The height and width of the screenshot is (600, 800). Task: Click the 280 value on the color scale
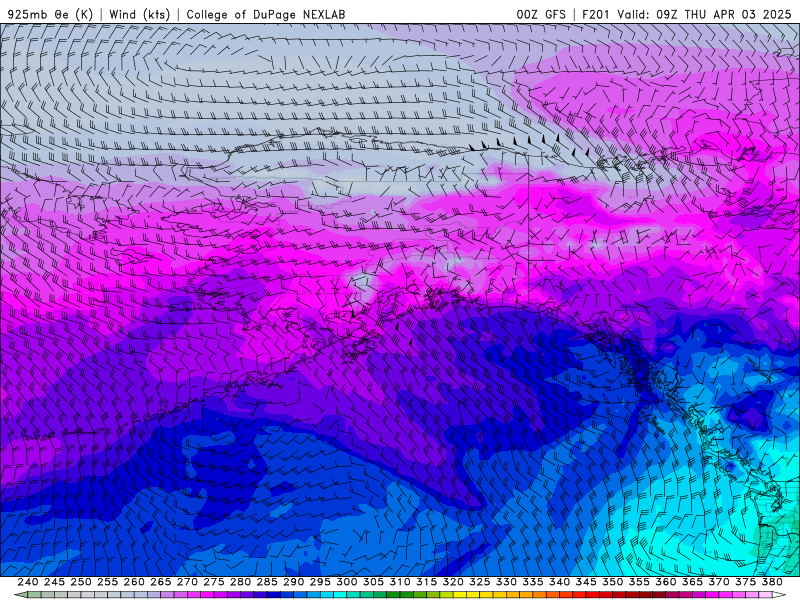[240, 582]
